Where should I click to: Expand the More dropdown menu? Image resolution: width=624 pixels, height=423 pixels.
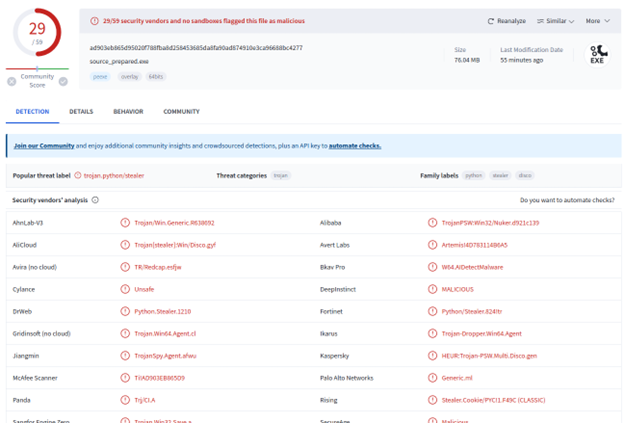[597, 21]
